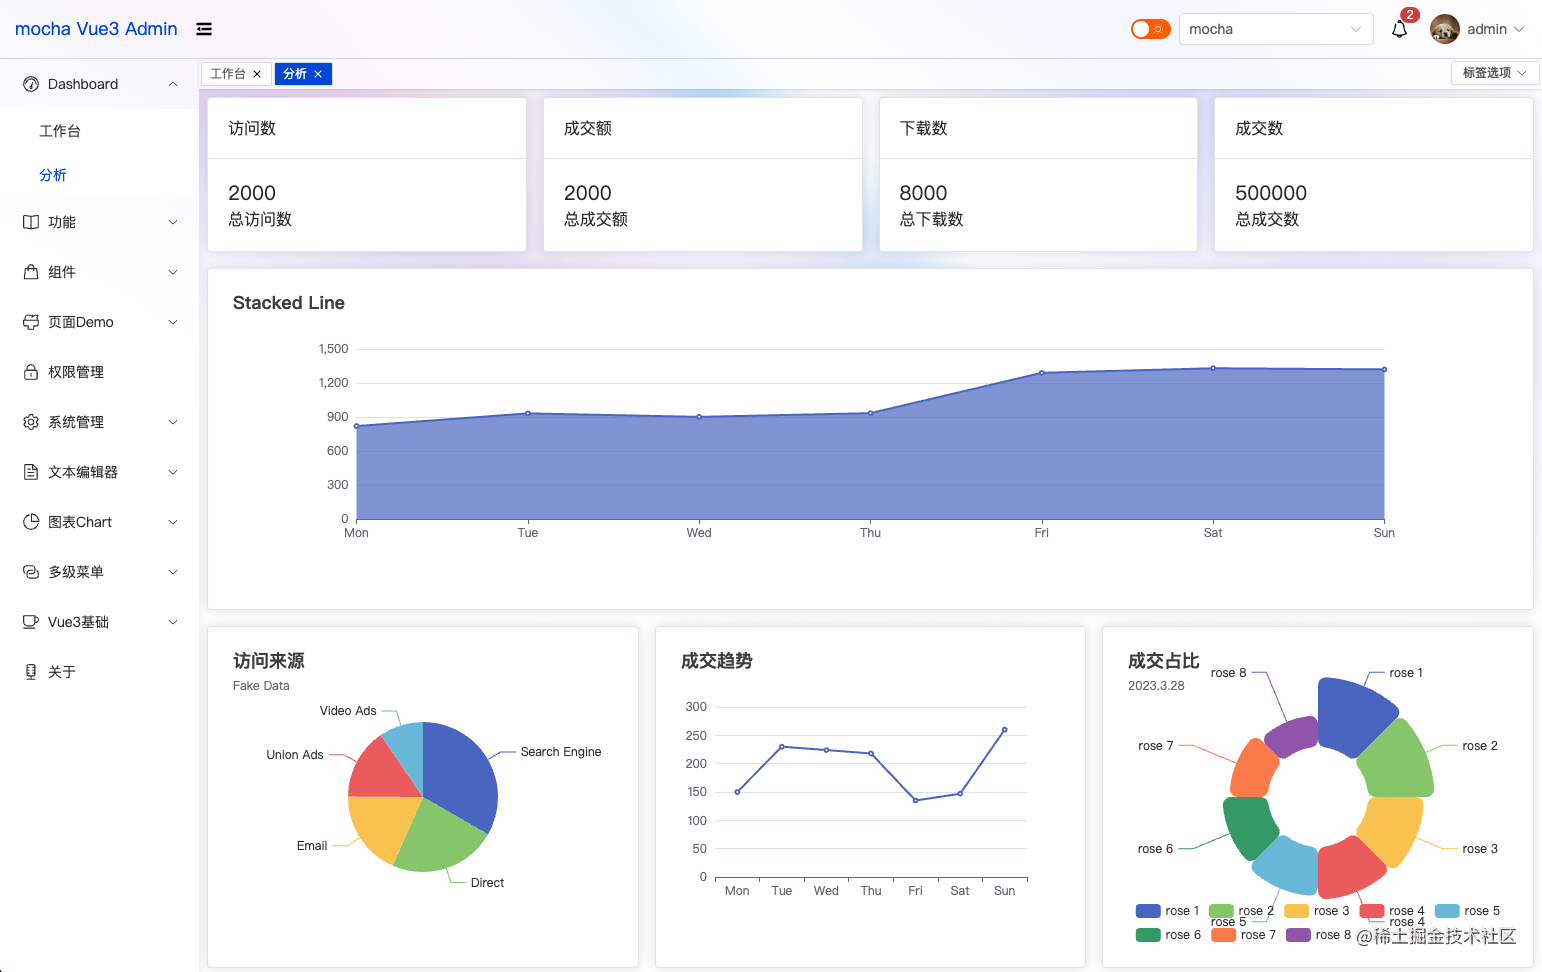This screenshot has width=1542, height=972.
Task: Click the 权限管理 lock icon
Action: point(31,372)
